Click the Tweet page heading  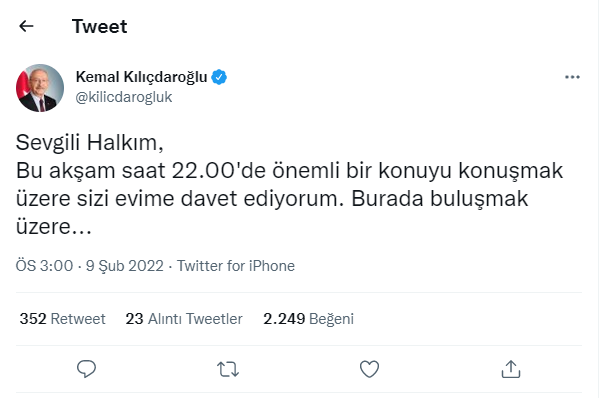(x=100, y=26)
